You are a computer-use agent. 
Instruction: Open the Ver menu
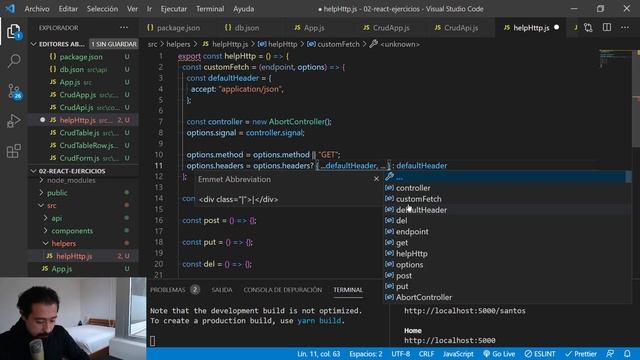tap(132, 9)
